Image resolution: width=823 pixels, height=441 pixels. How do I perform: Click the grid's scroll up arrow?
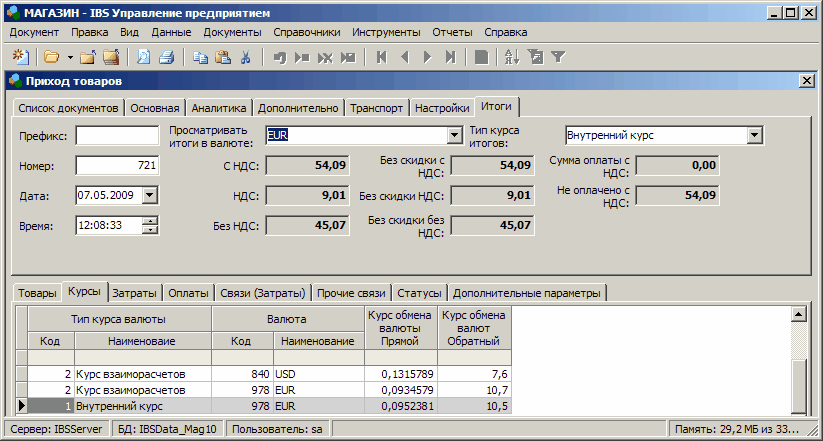tap(798, 315)
